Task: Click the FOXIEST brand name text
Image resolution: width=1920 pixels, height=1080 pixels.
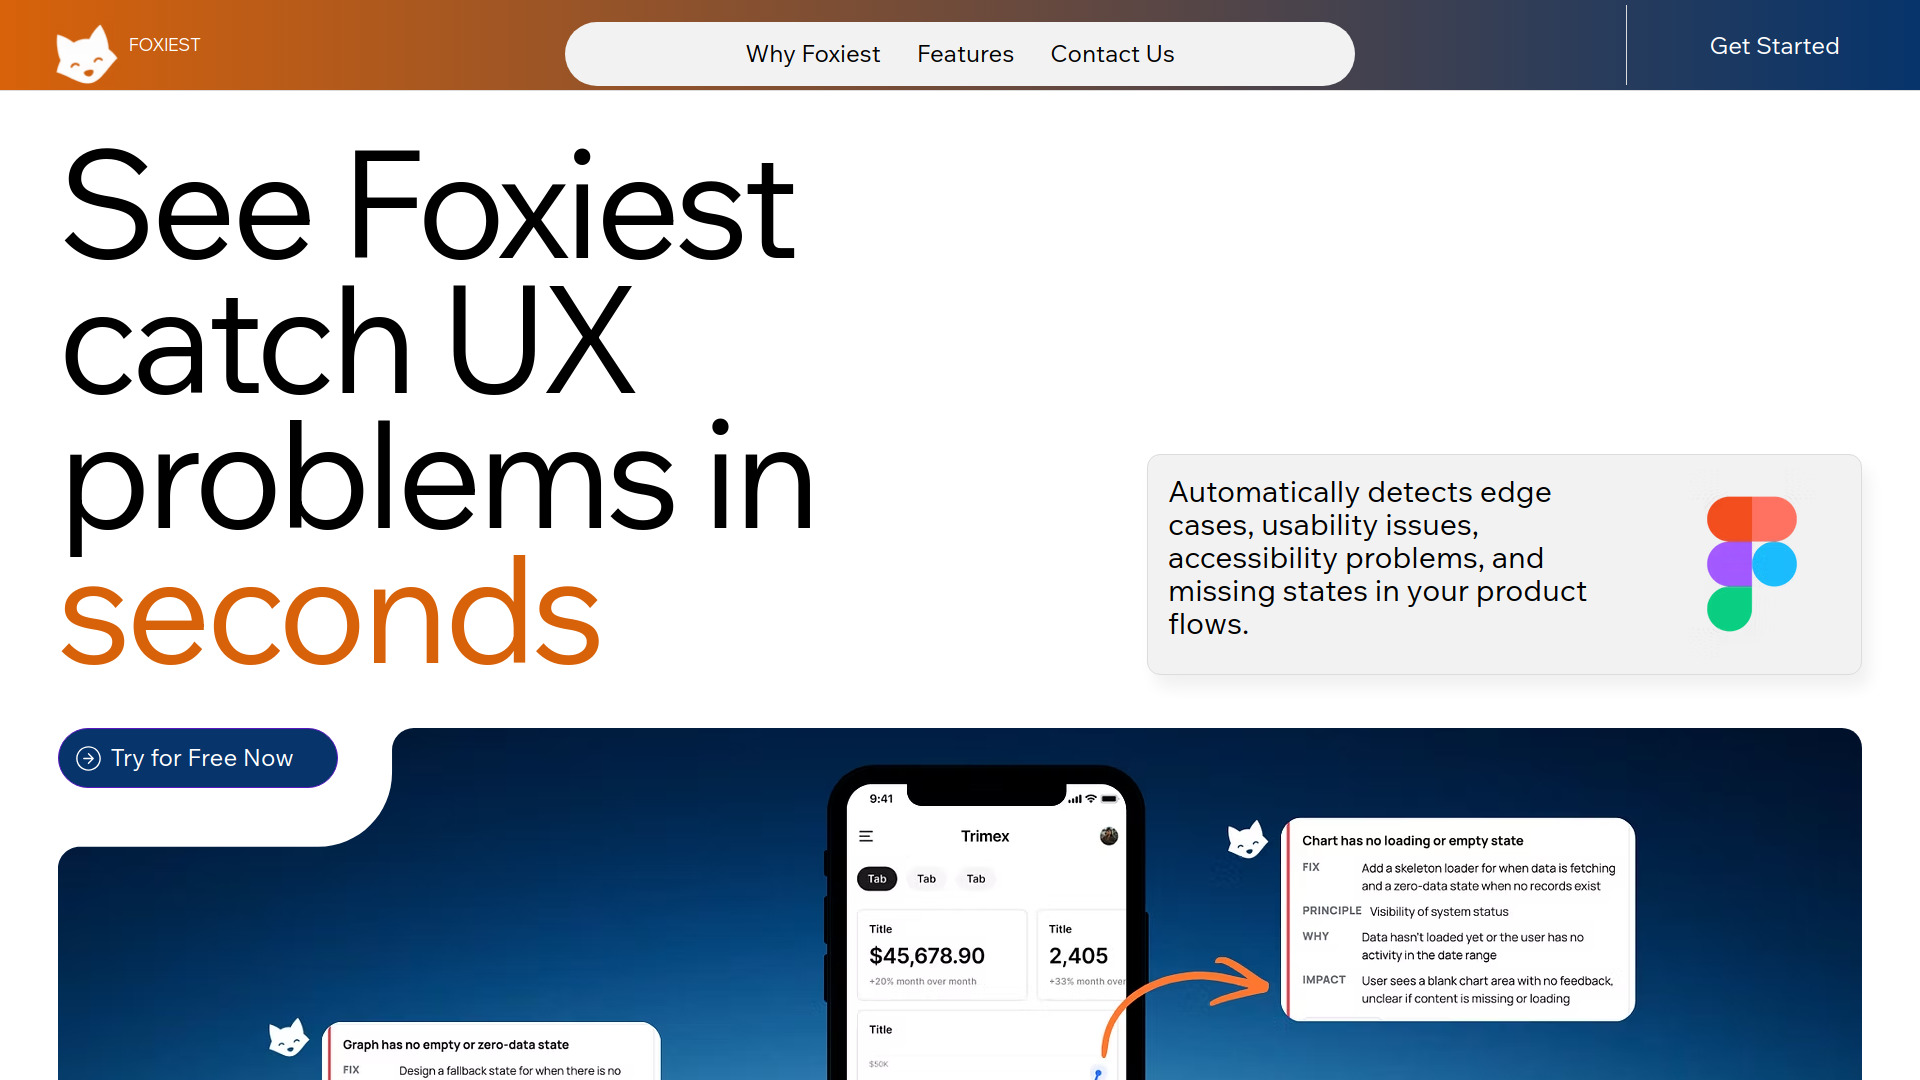Action: [164, 45]
